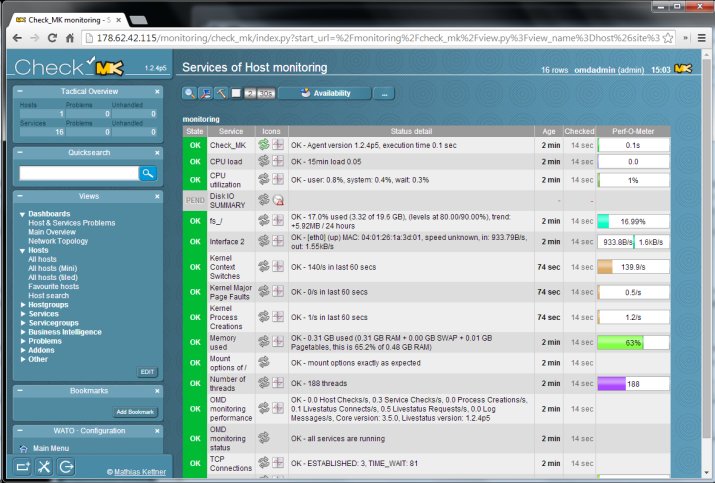Open the graph icon for CPU load

(278, 161)
